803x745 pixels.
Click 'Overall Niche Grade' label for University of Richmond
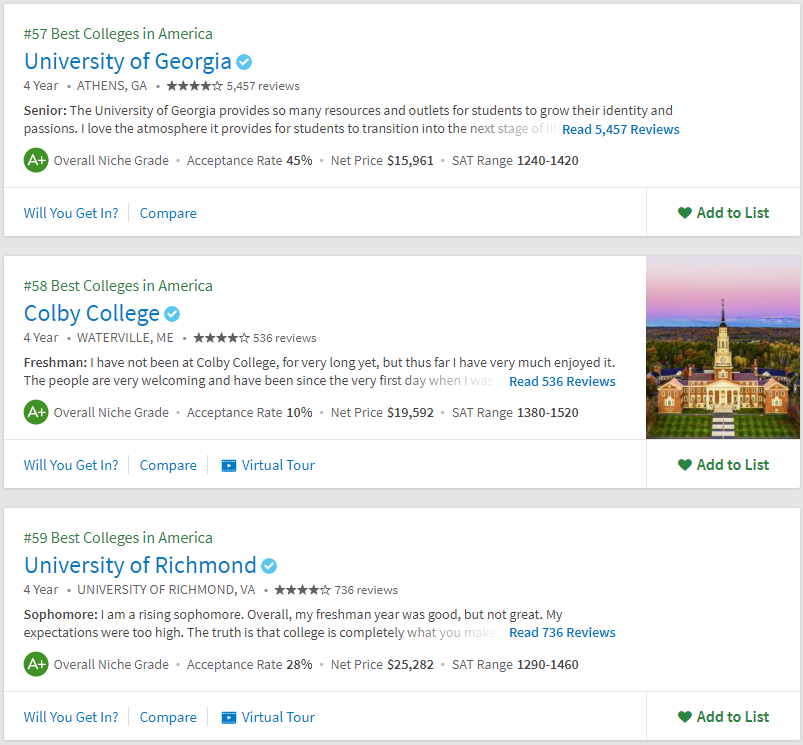point(111,665)
